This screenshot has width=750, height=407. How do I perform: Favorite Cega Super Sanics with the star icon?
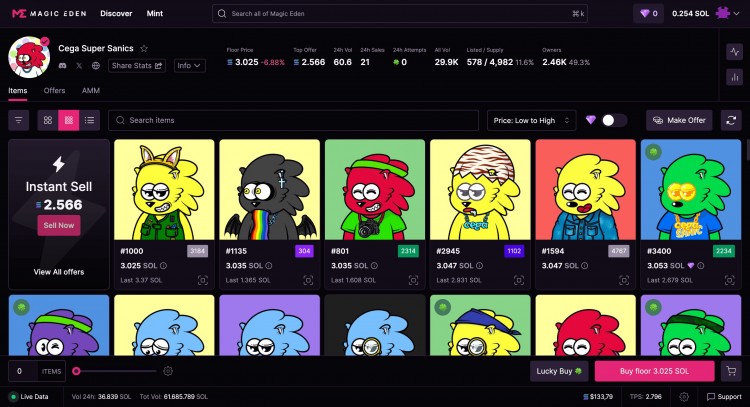tap(144, 48)
